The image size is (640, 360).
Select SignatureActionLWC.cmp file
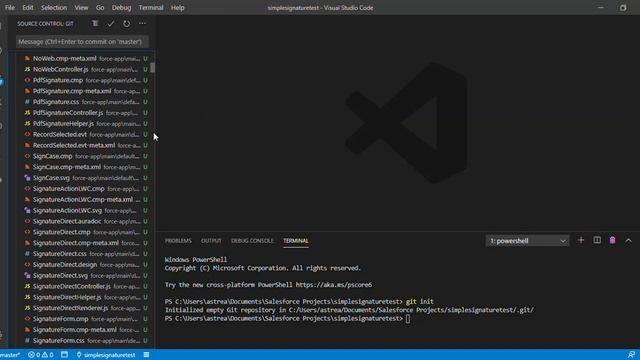click(x=82, y=189)
